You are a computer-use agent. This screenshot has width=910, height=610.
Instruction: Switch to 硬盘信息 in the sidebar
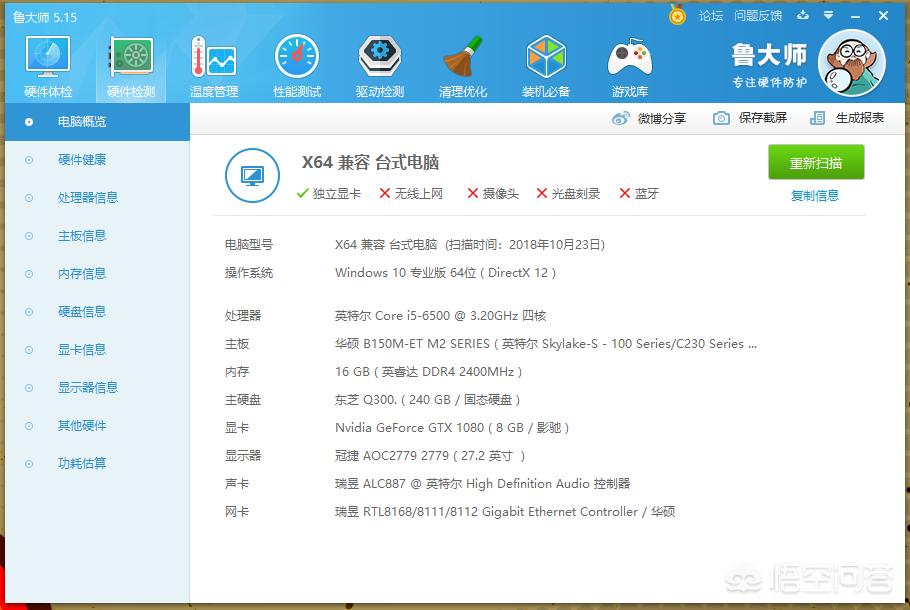pos(81,312)
